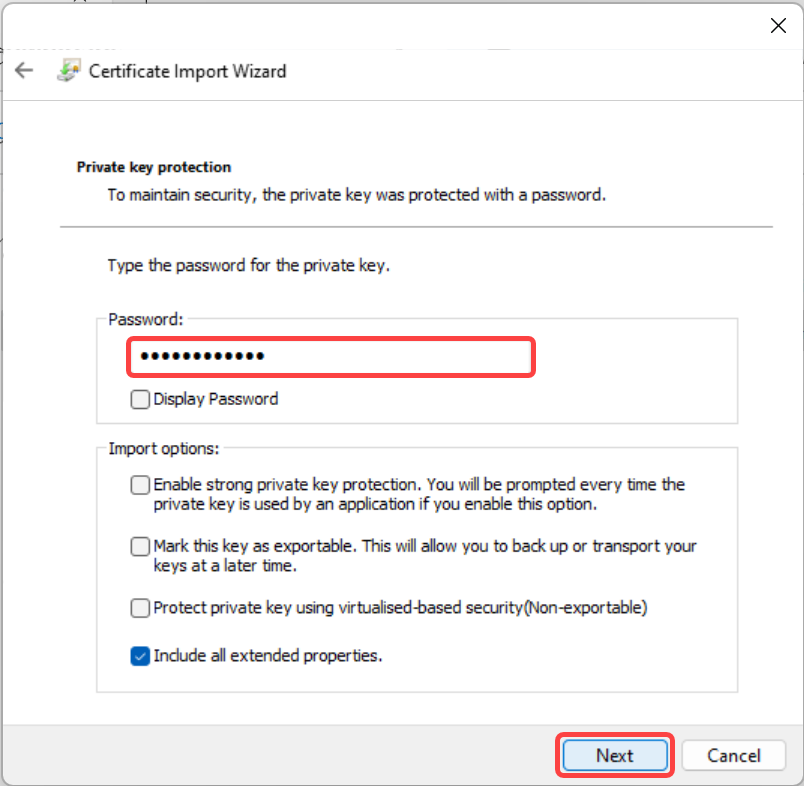Click the Certificate Import Wizard title text
This screenshot has height=786, width=804.
188,71
